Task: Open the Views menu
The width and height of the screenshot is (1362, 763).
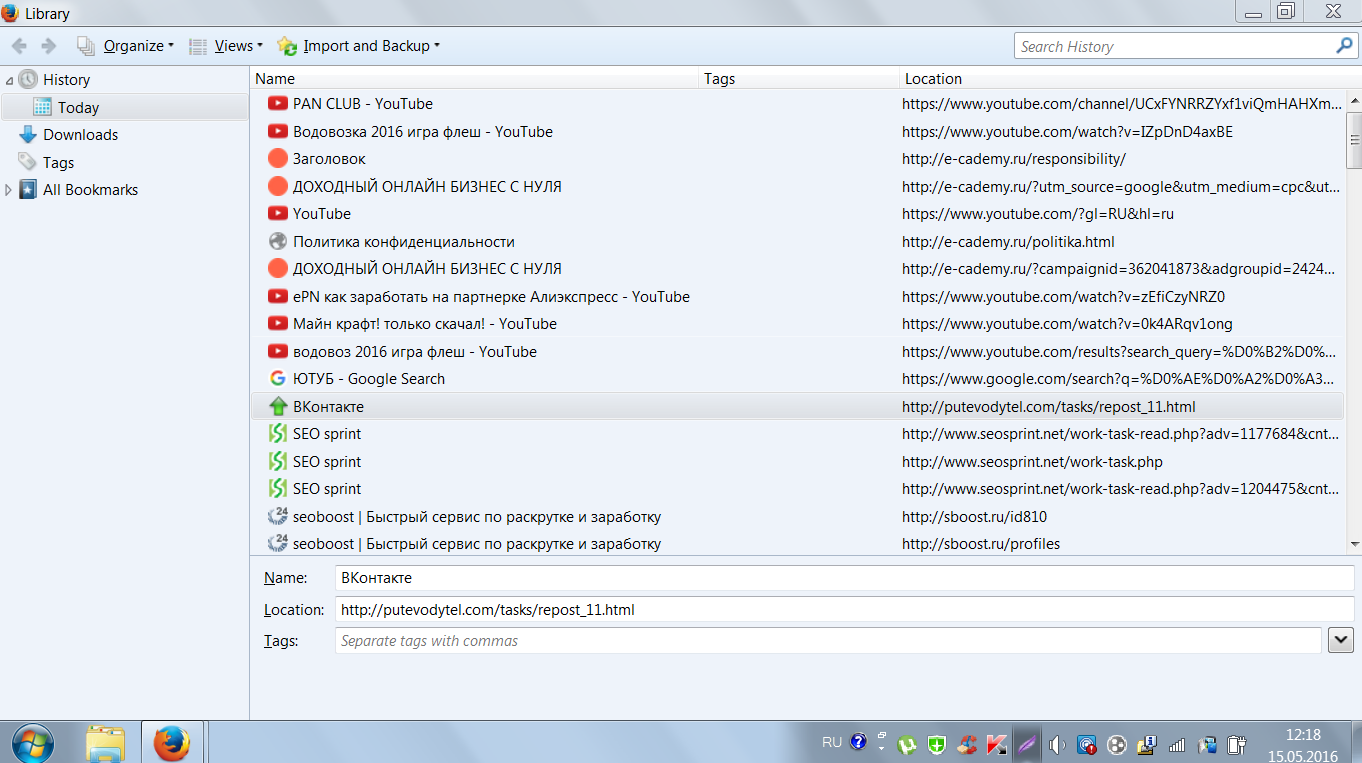Action: coord(226,46)
